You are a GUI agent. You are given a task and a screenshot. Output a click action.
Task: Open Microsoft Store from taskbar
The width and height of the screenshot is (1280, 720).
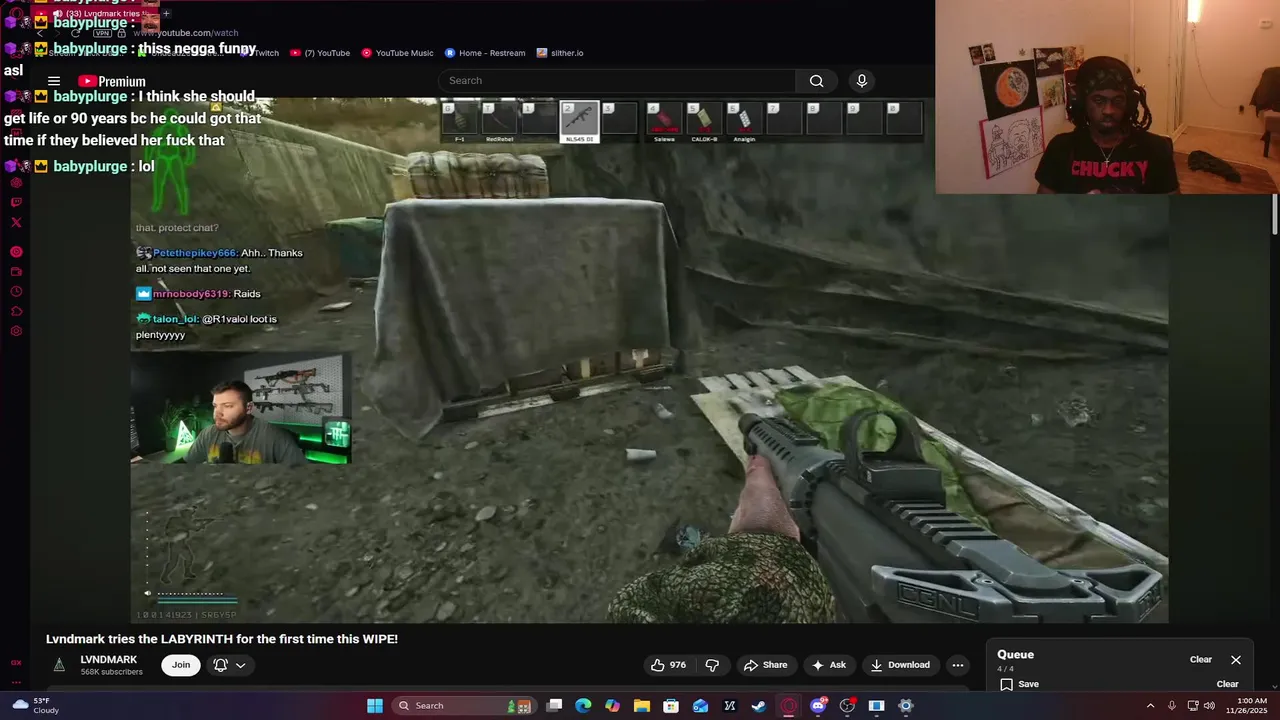671,706
